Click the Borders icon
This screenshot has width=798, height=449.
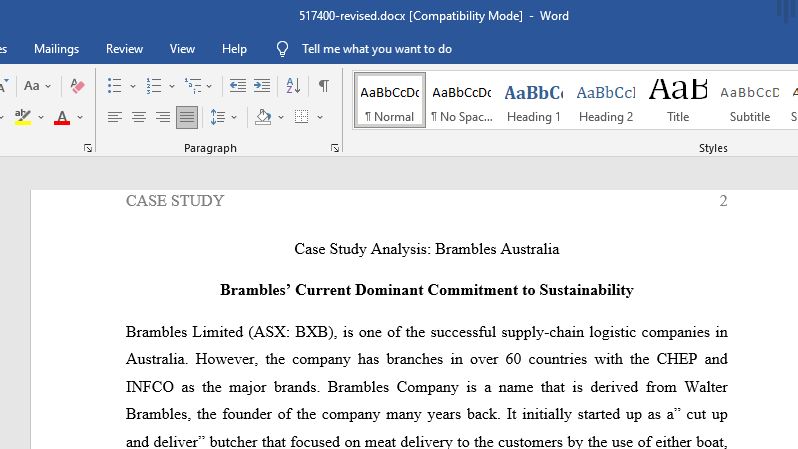coord(302,118)
